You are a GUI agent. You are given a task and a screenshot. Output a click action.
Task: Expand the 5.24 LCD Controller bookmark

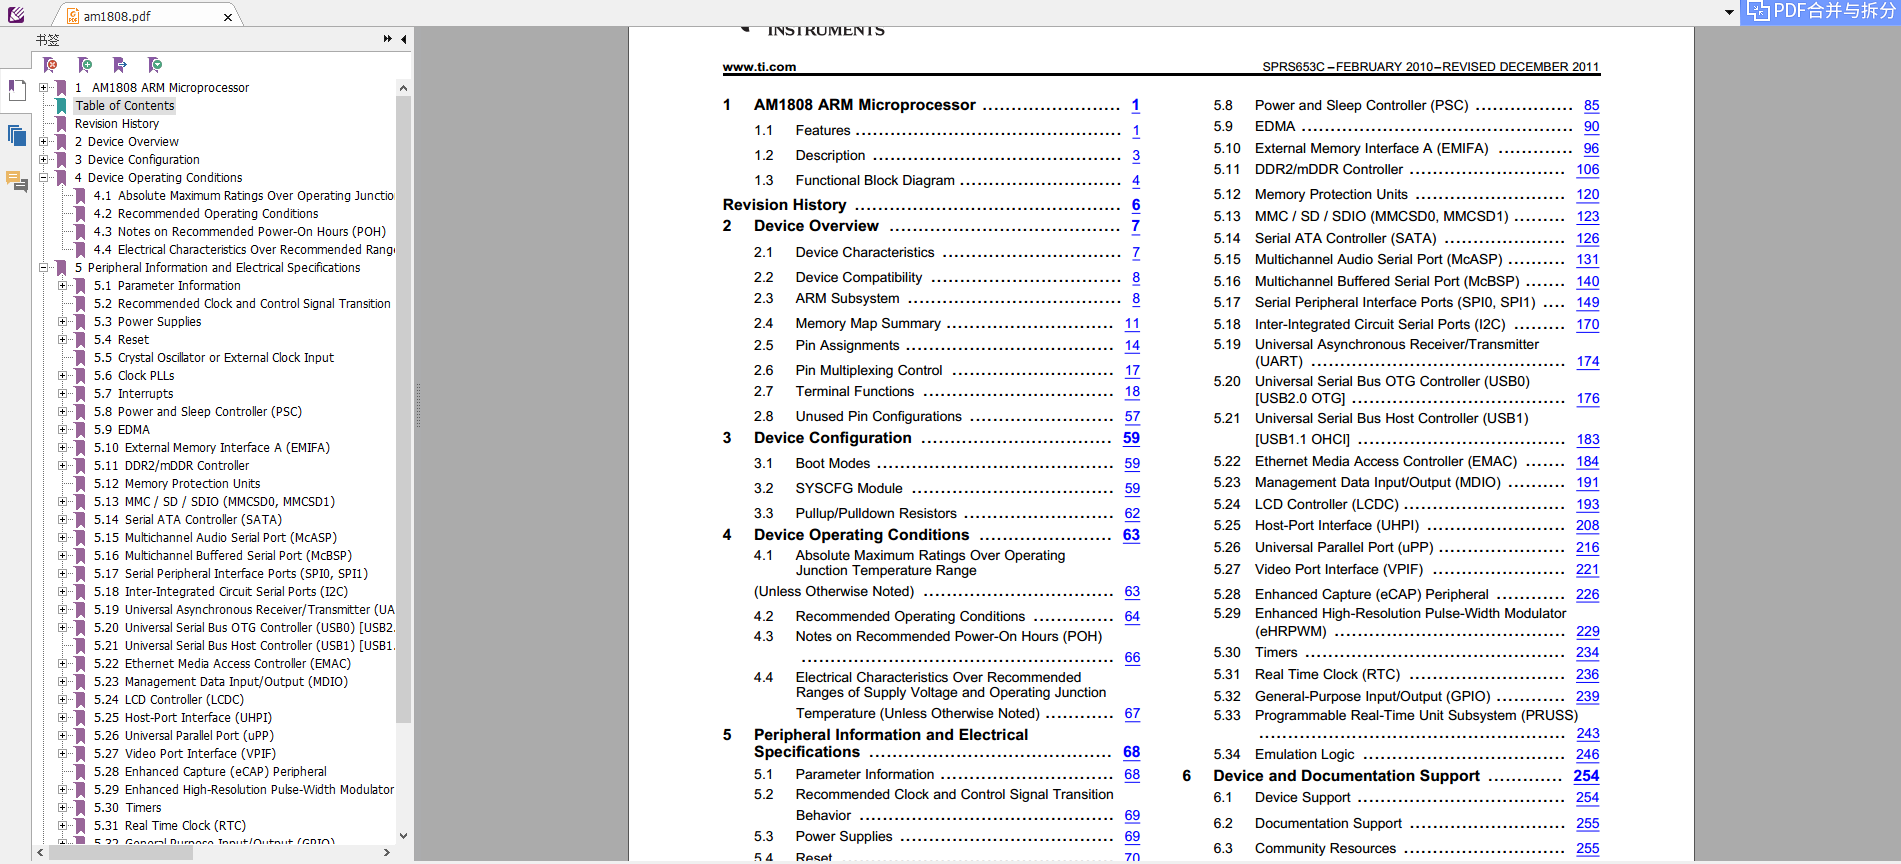coord(62,700)
